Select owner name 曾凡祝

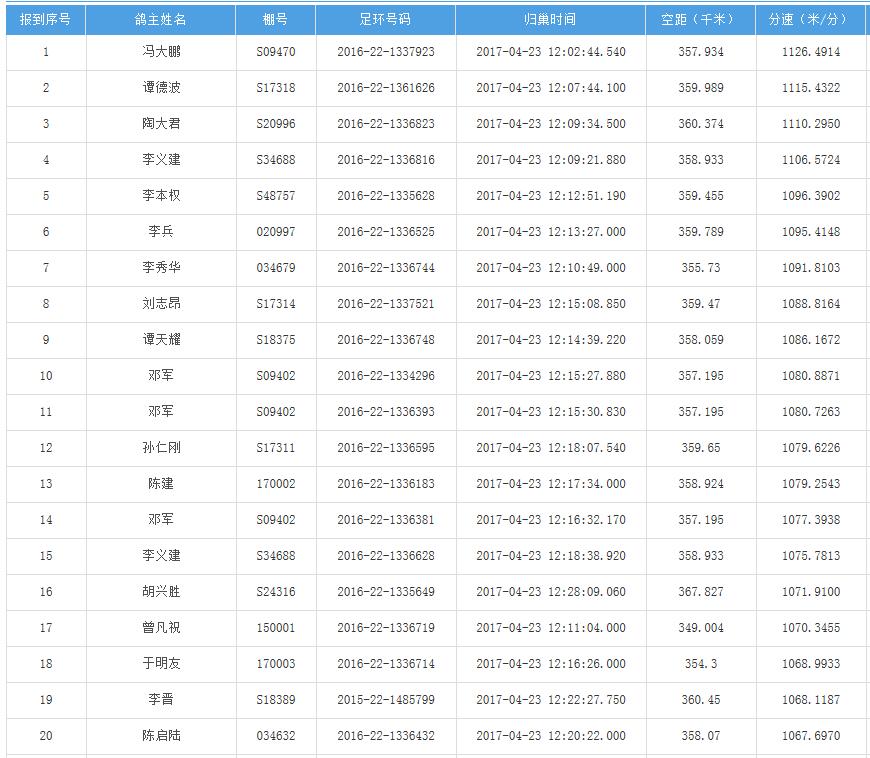click(x=160, y=628)
